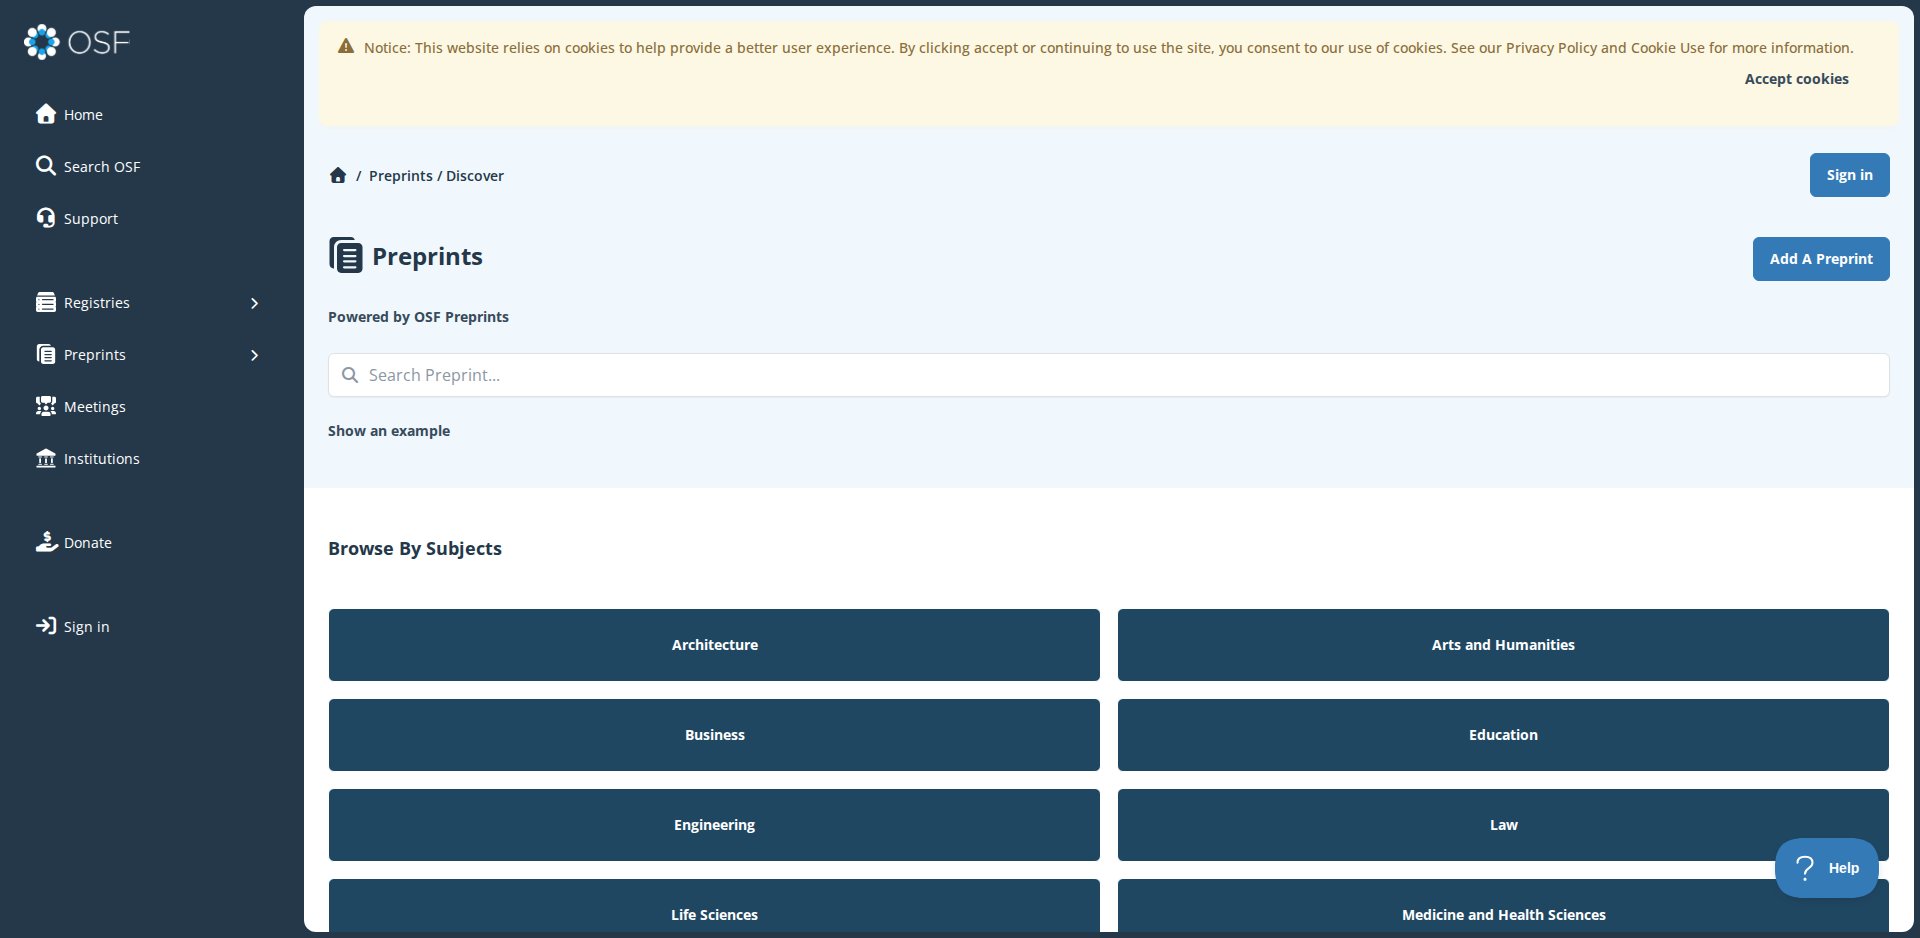Browse the Life Sciences subject
This screenshot has height=938, width=1920.
click(x=714, y=907)
